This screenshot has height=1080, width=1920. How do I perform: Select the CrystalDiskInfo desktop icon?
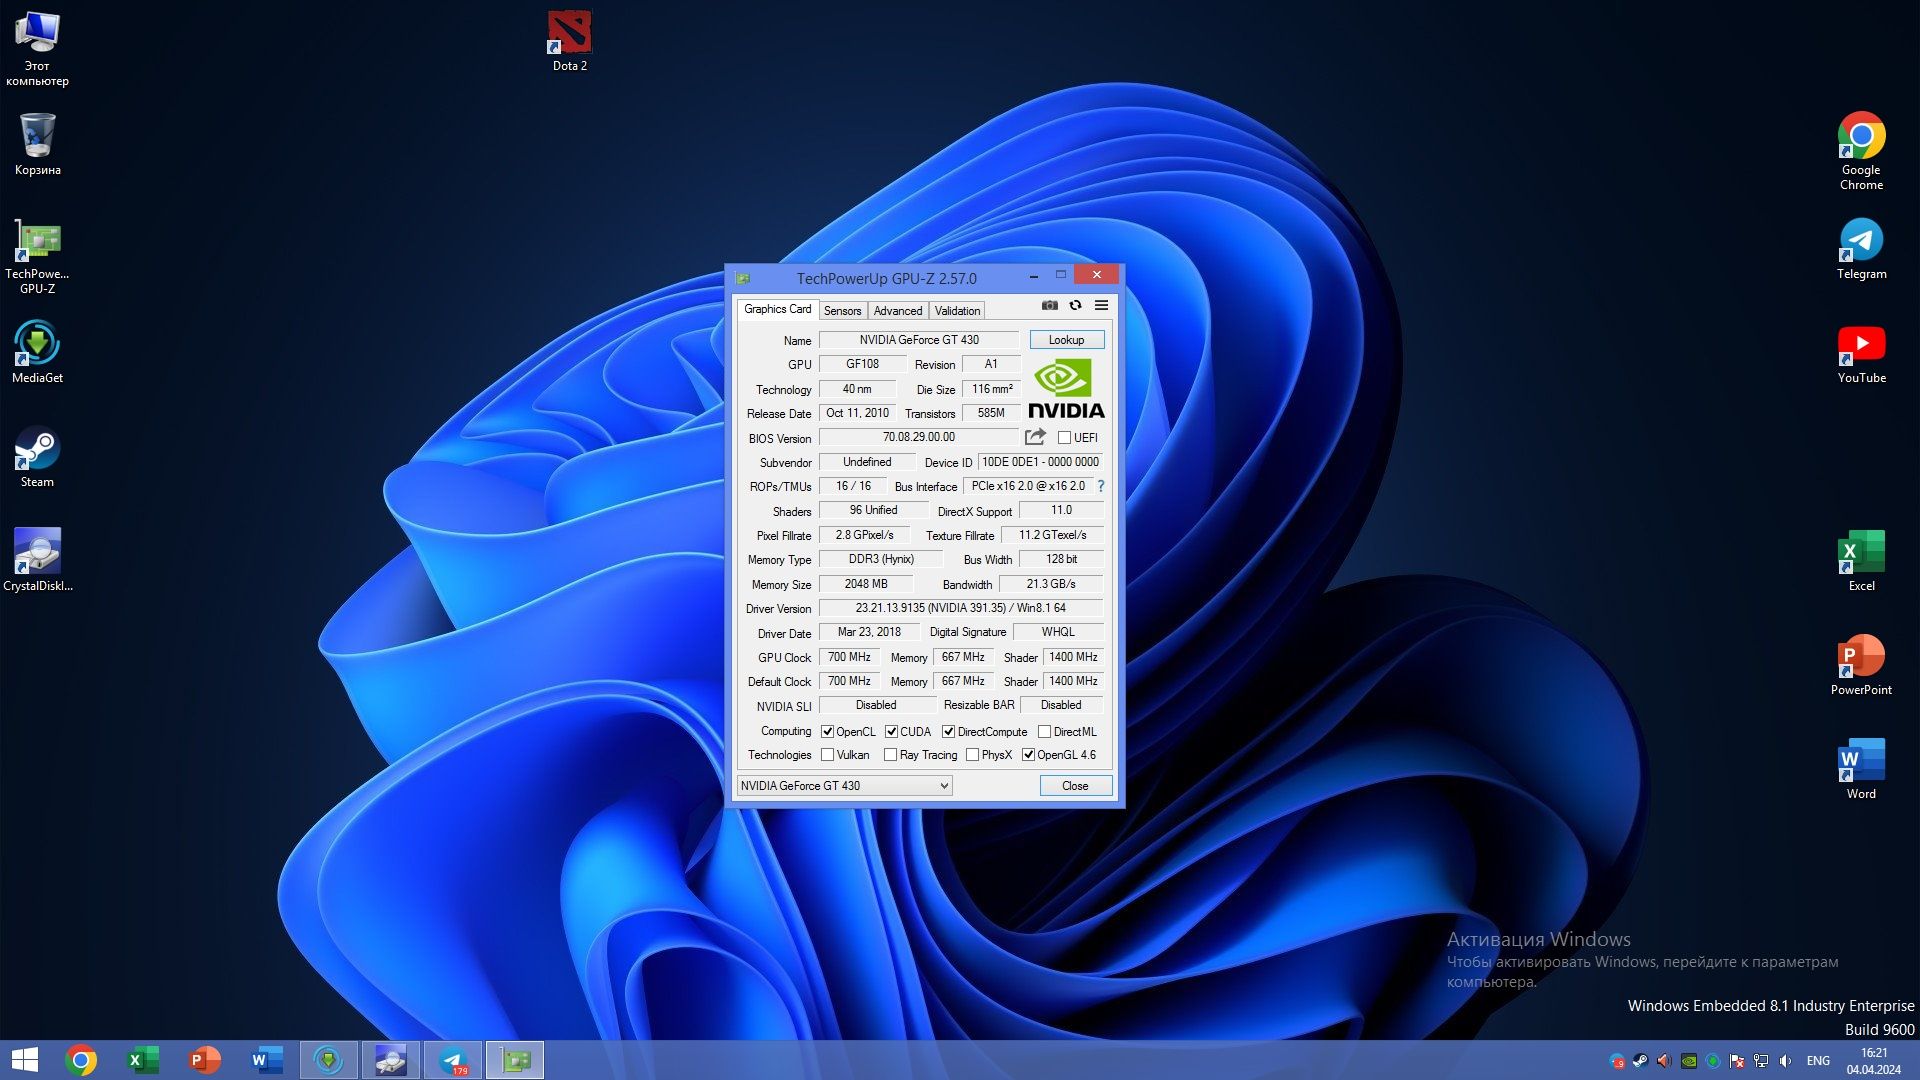37,560
